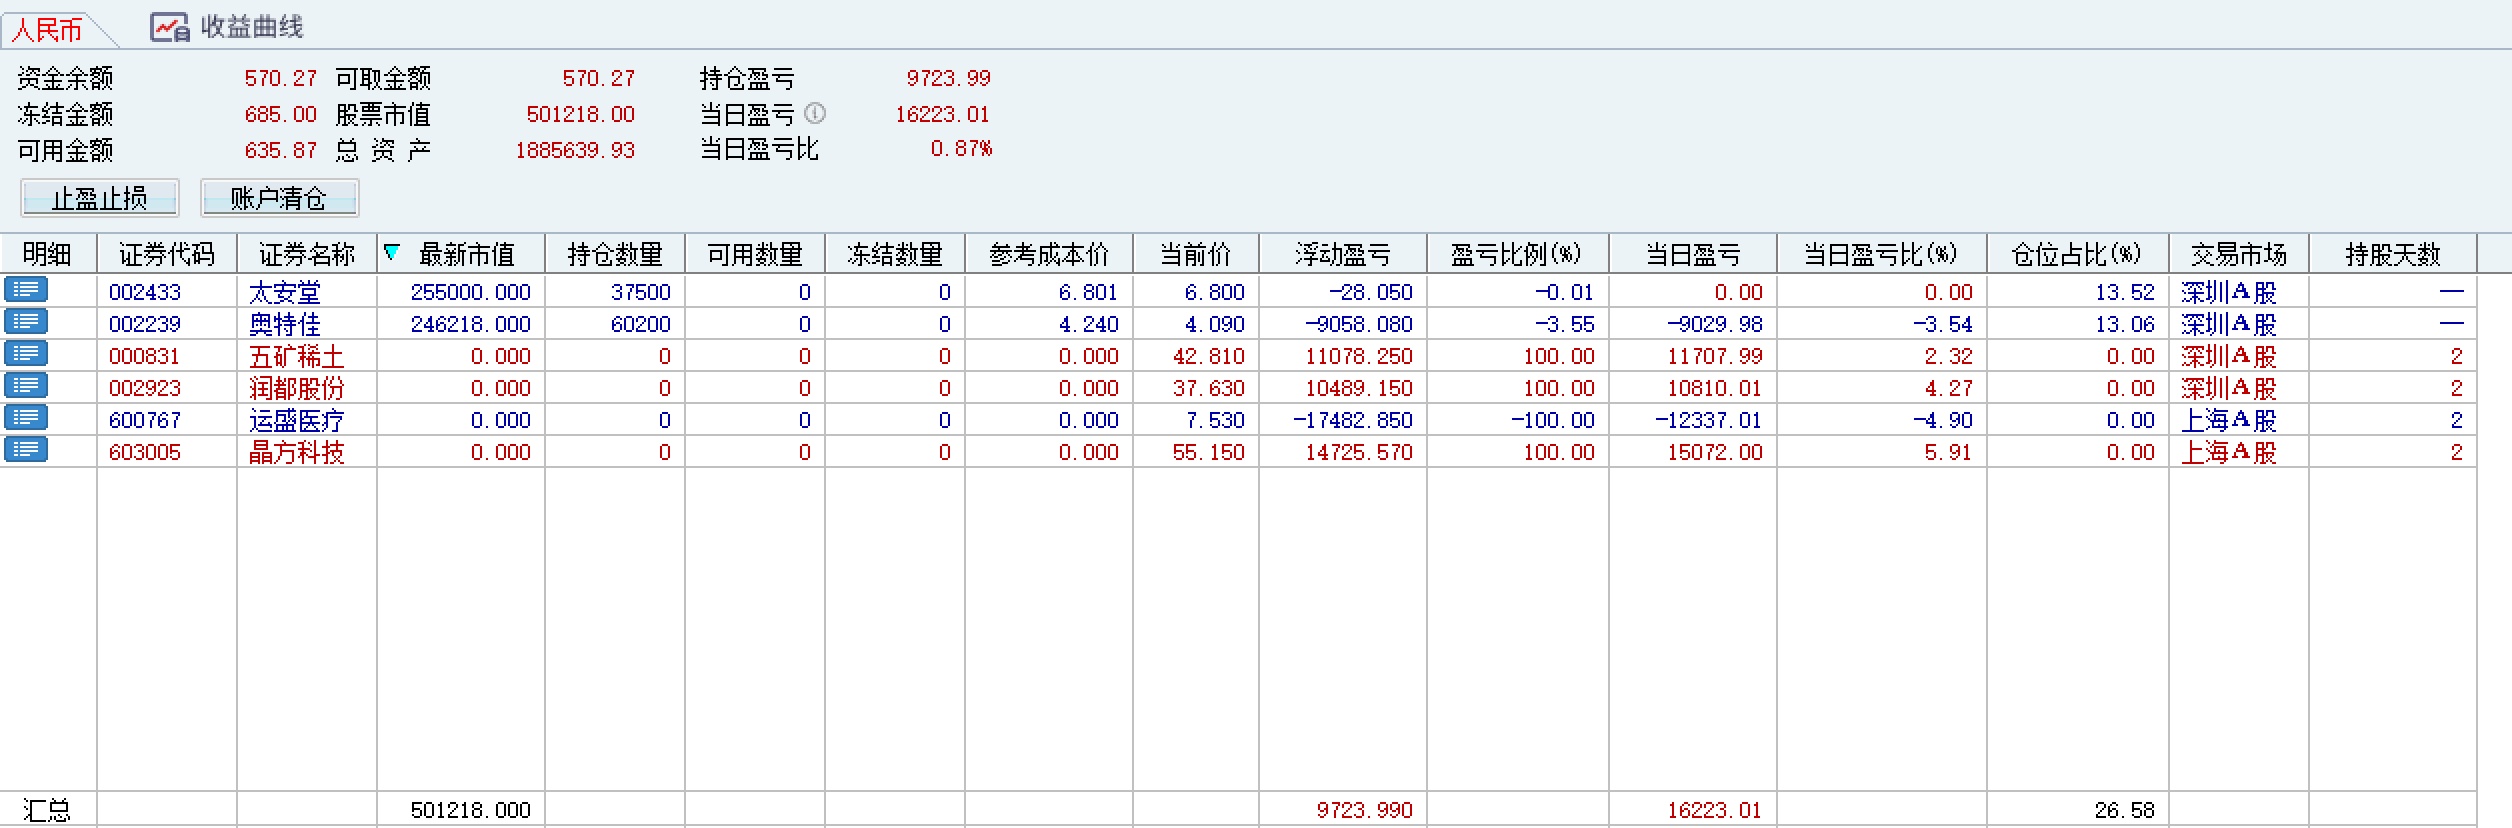Sort by 冻结数量 column header
Screen dimensions: 2512x828
click(895, 254)
